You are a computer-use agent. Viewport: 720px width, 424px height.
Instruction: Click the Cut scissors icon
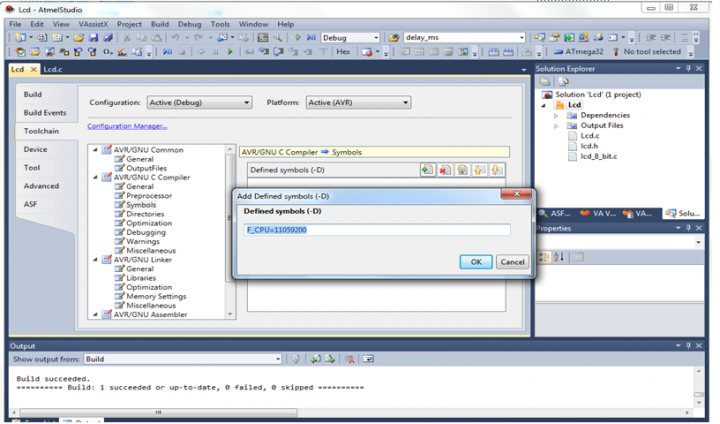tap(127, 38)
